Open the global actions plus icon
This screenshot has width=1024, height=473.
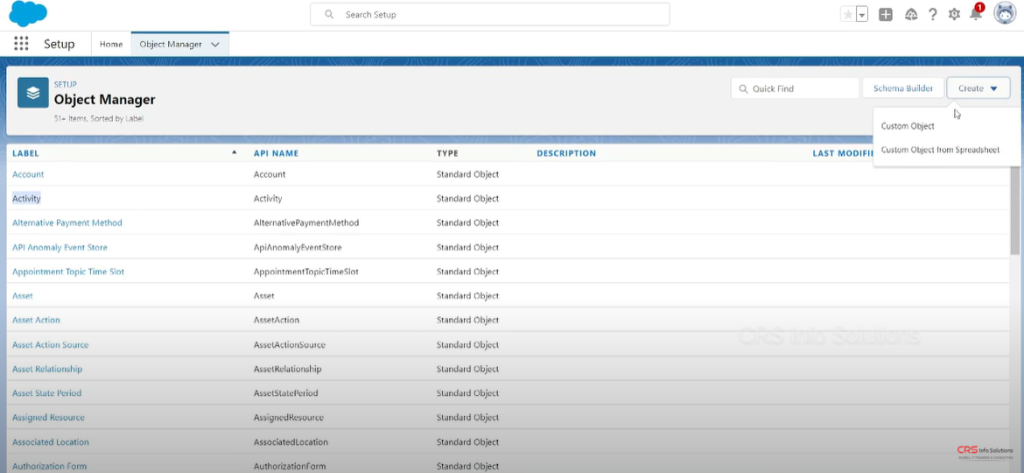coord(886,14)
